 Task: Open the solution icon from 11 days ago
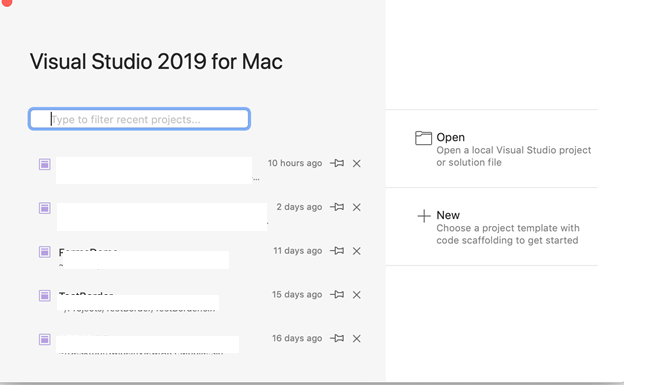tap(45, 252)
